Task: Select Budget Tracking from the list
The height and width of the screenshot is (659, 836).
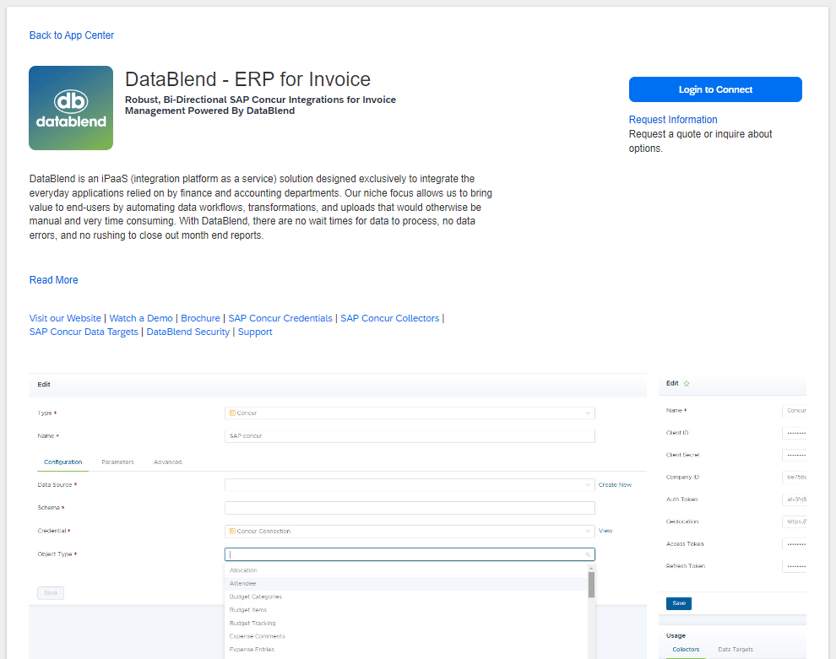Action: 406,623
